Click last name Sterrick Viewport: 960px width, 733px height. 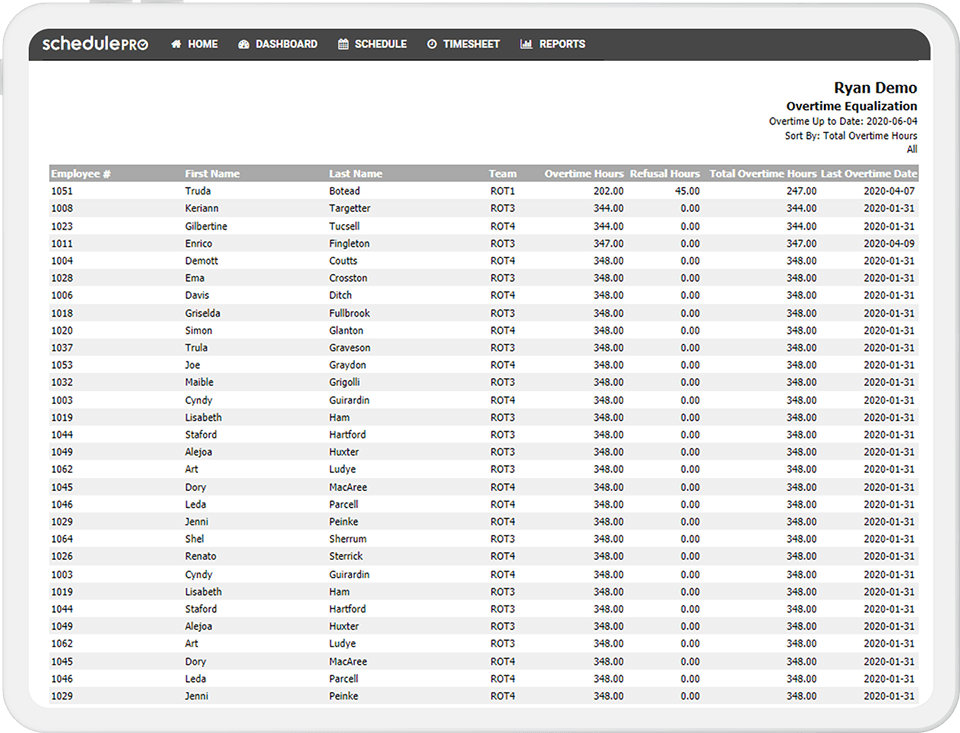tap(346, 556)
